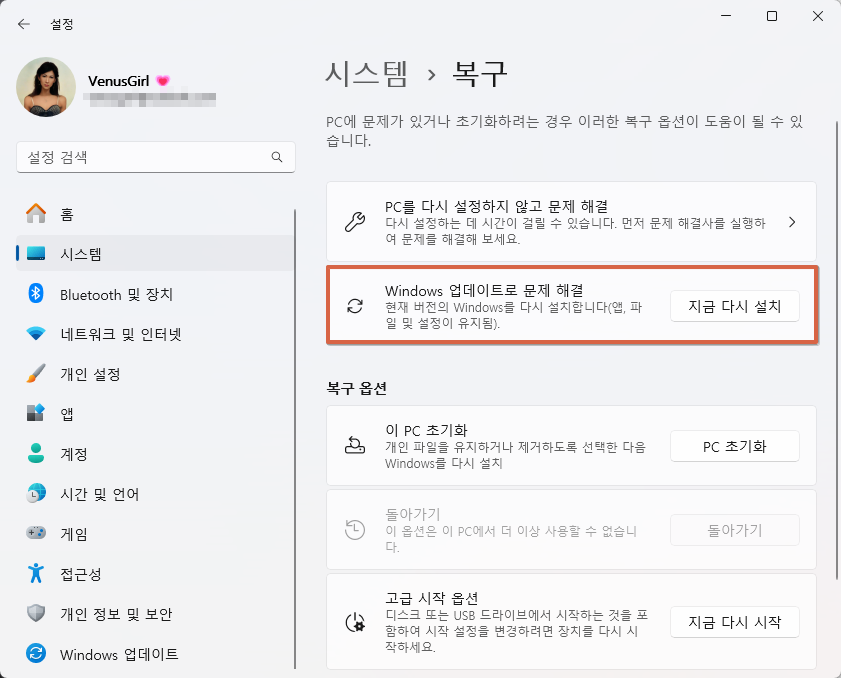Click 시스템 in the breadcrumb
This screenshot has width=841, height=678.
point(367,74)
